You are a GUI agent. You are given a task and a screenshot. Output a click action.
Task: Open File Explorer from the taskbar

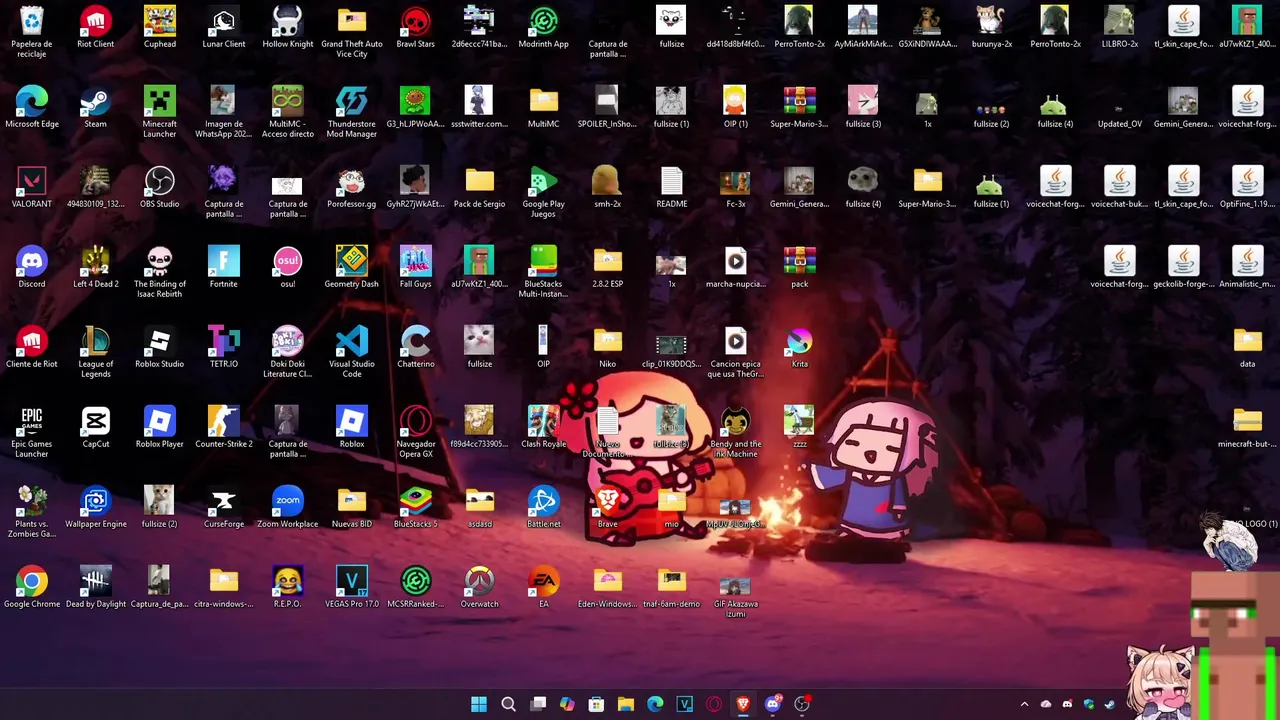click(x=626, y=704)
